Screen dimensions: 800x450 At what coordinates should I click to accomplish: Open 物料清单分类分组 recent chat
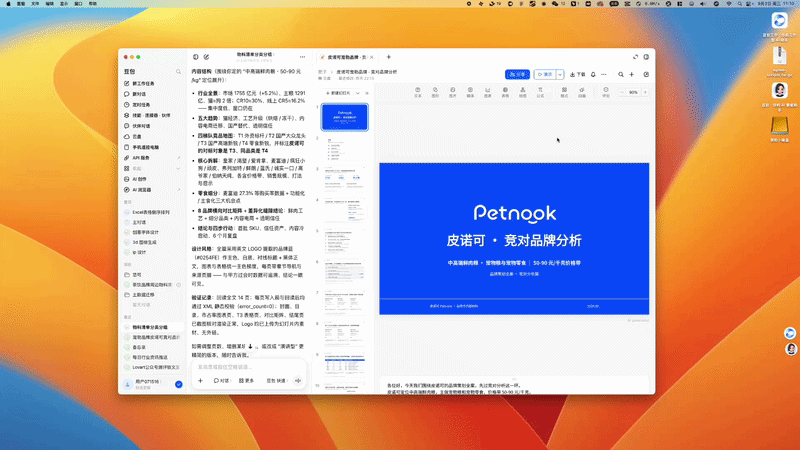click(151, 327)
